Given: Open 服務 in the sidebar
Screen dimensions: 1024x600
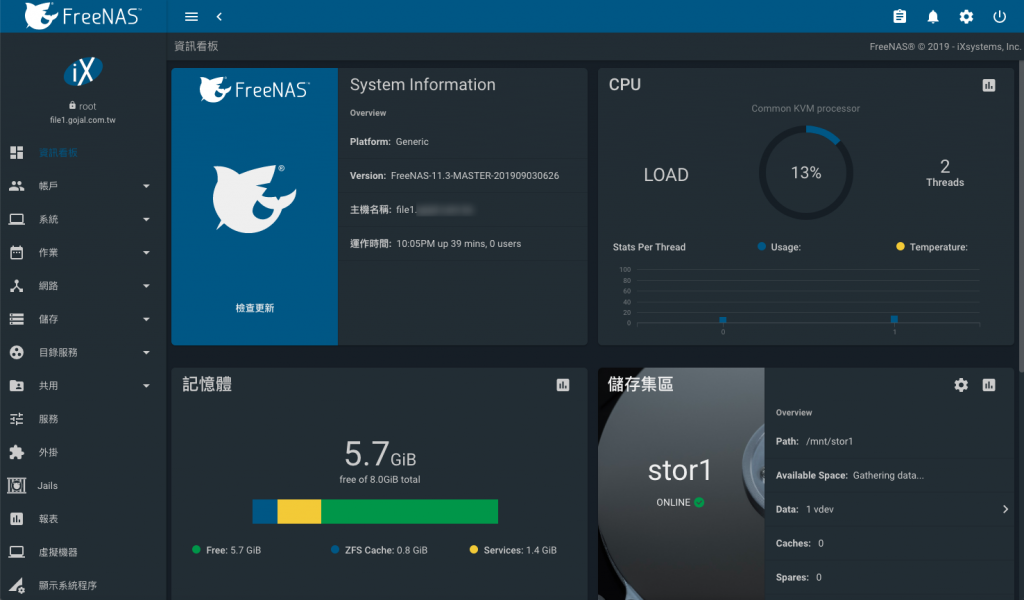Looking at the screenshot, I should (48, 419).
